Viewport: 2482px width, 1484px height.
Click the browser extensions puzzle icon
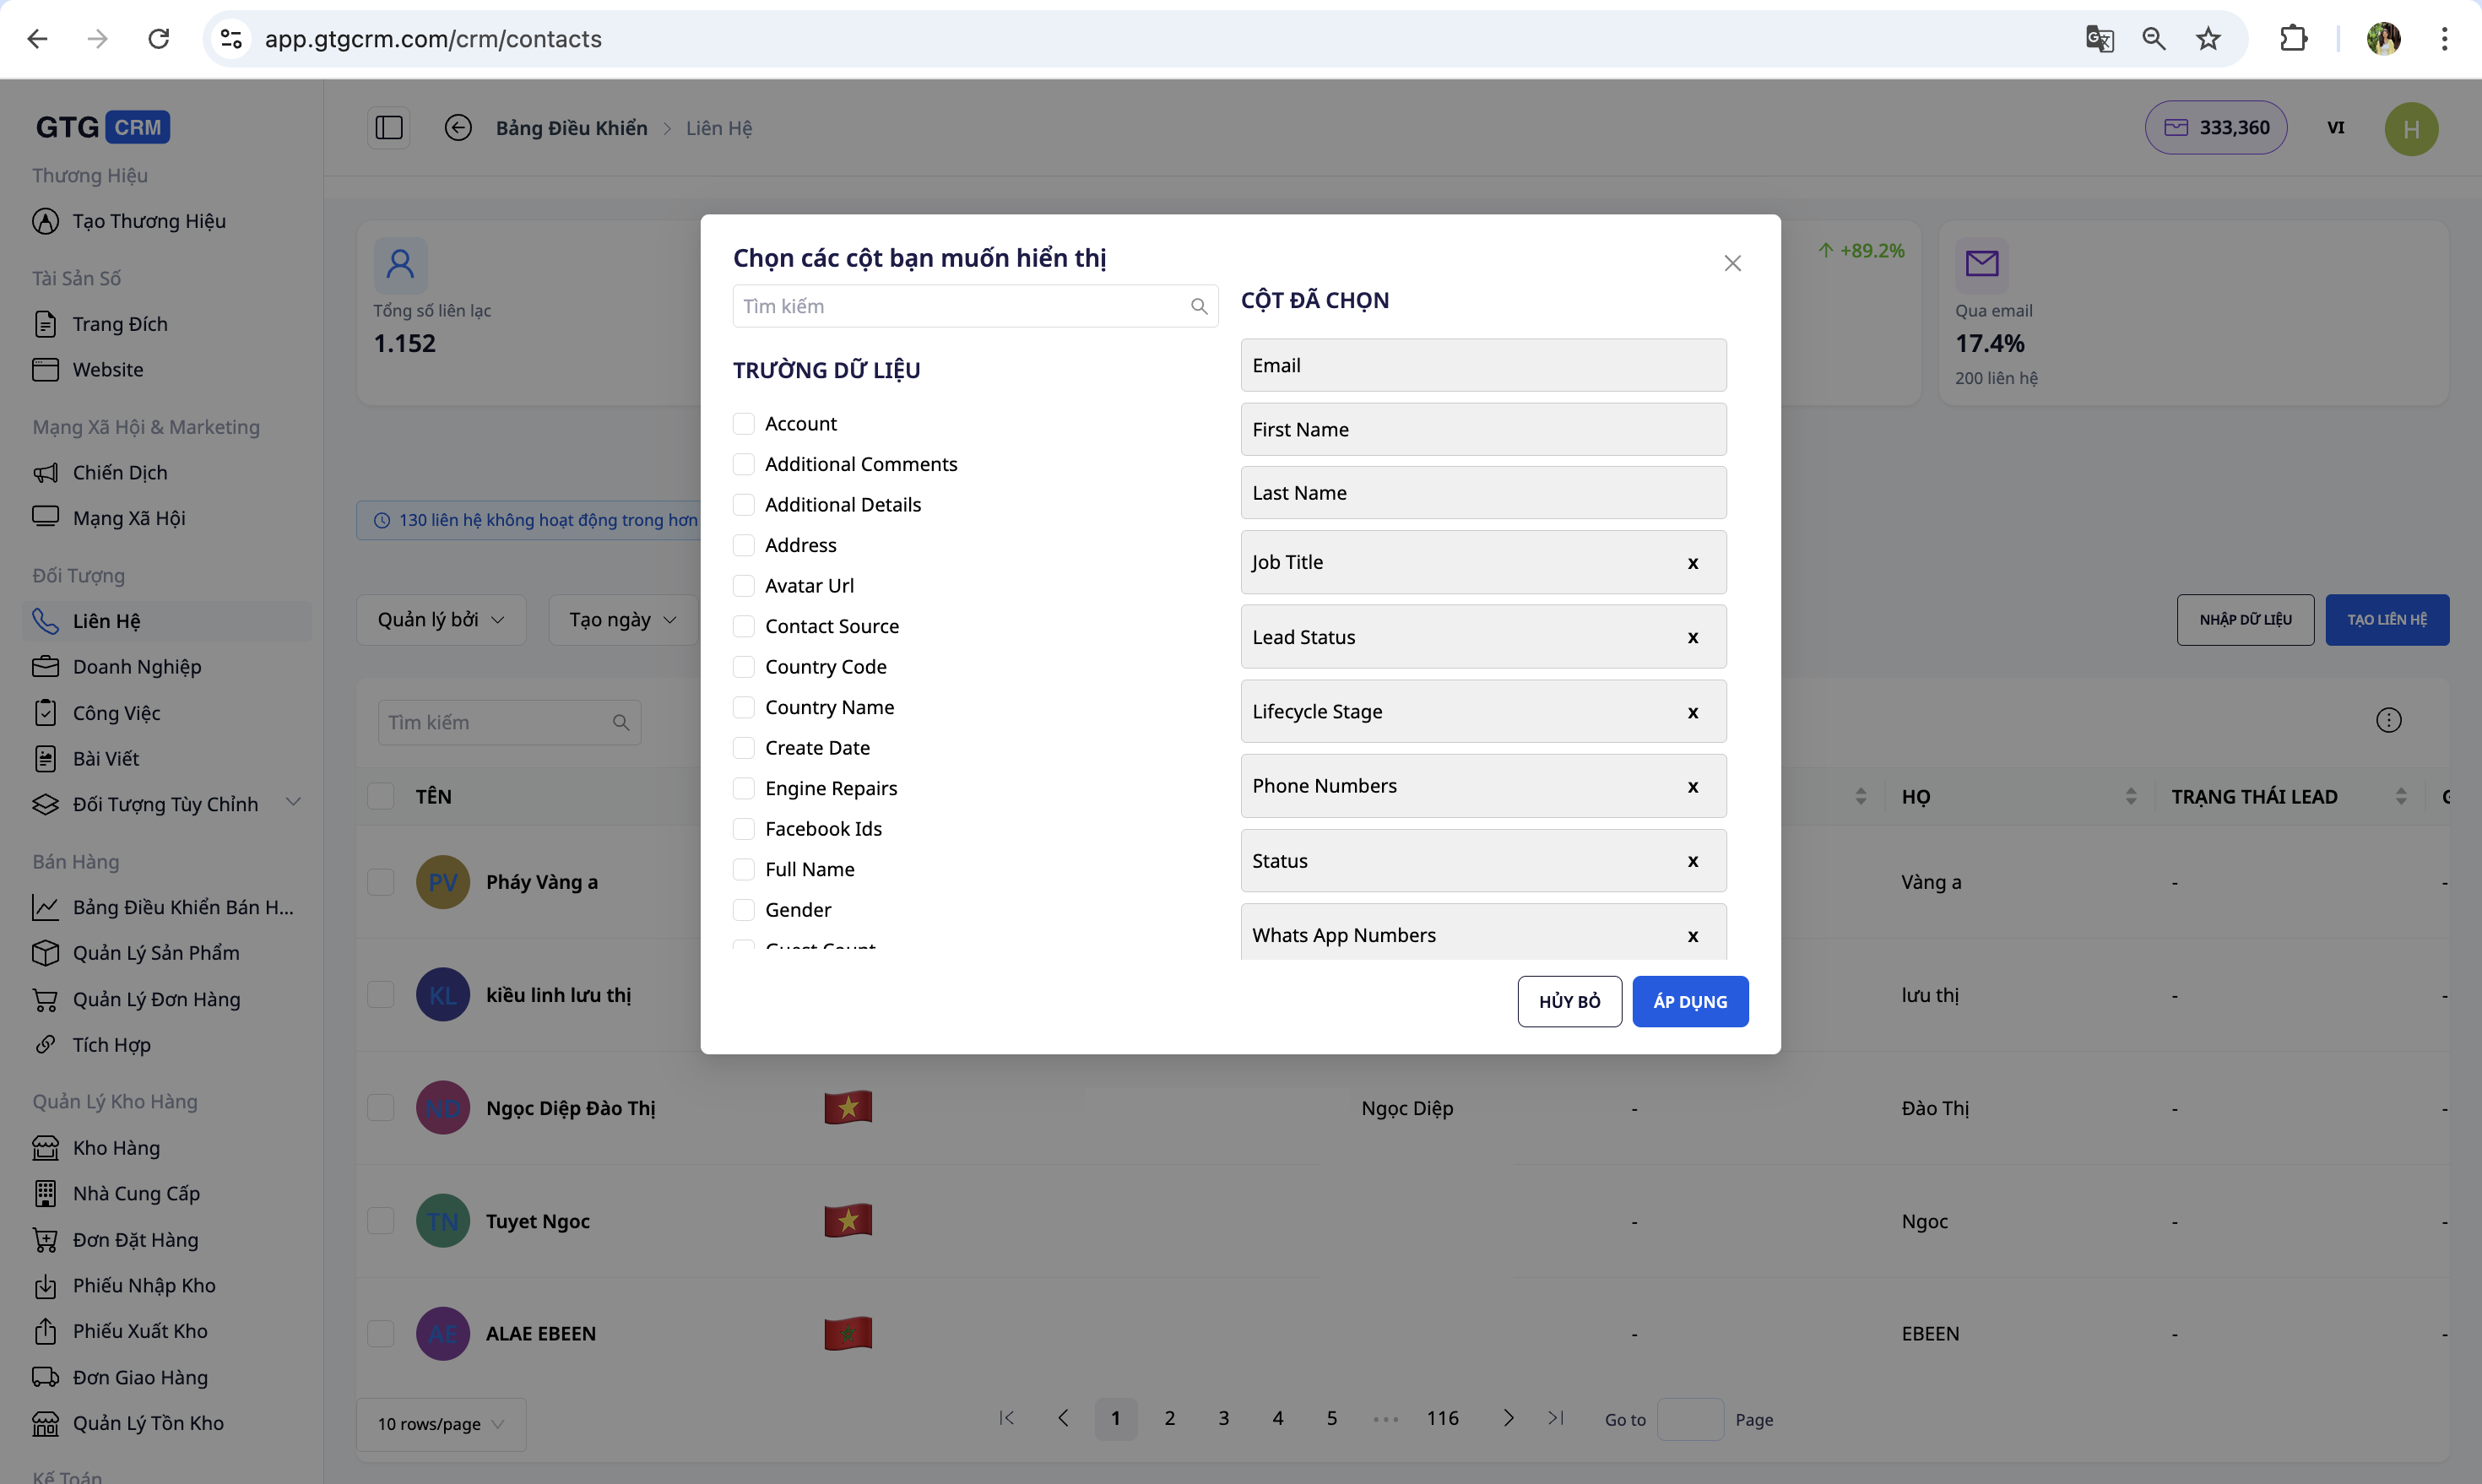2293,39
